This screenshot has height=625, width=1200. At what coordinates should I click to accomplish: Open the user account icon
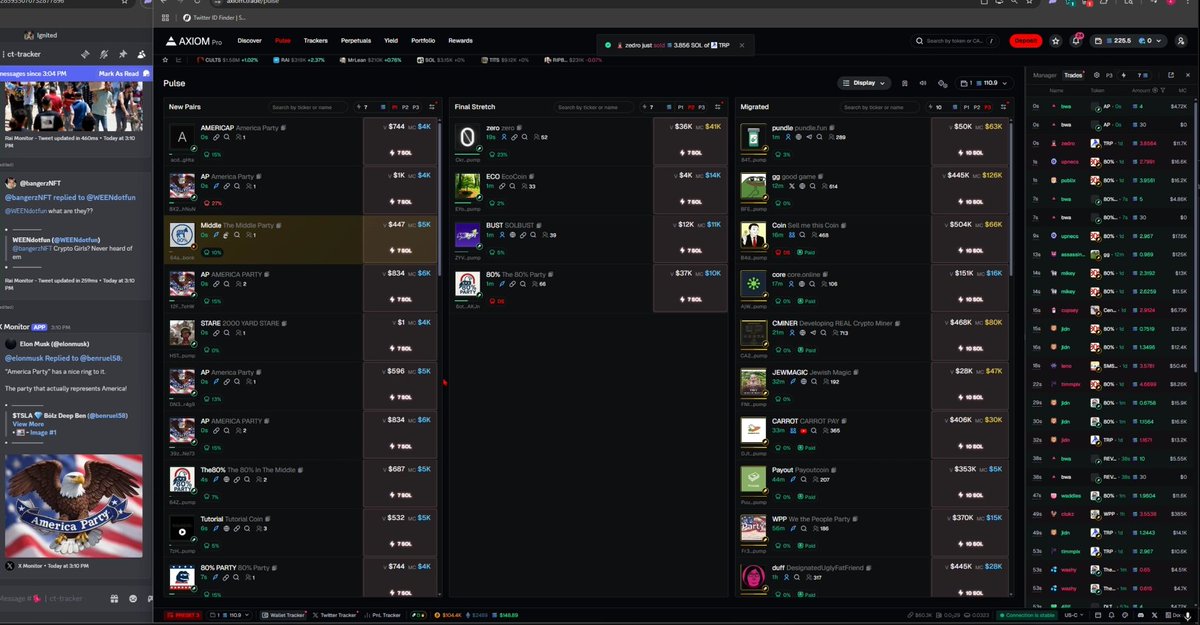(1181, 41)
